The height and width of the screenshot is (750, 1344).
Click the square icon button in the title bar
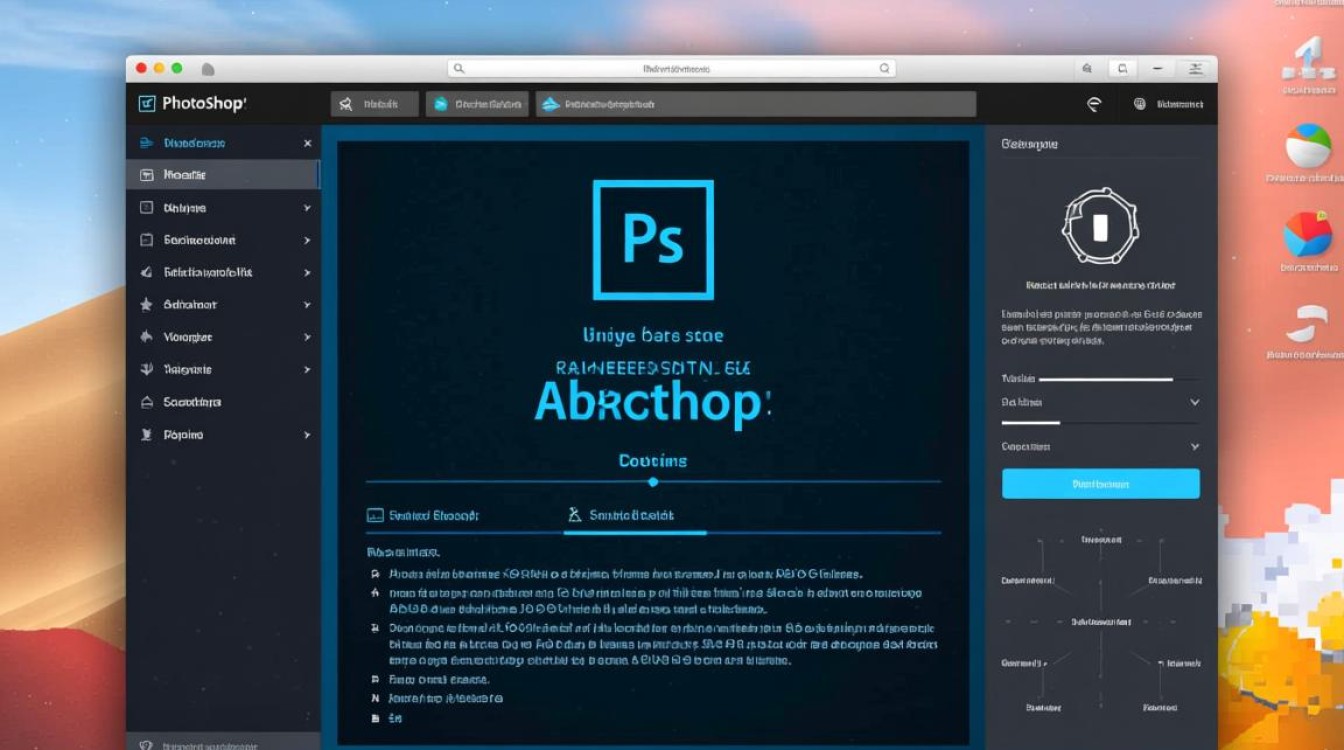[x=1123, y=69]
